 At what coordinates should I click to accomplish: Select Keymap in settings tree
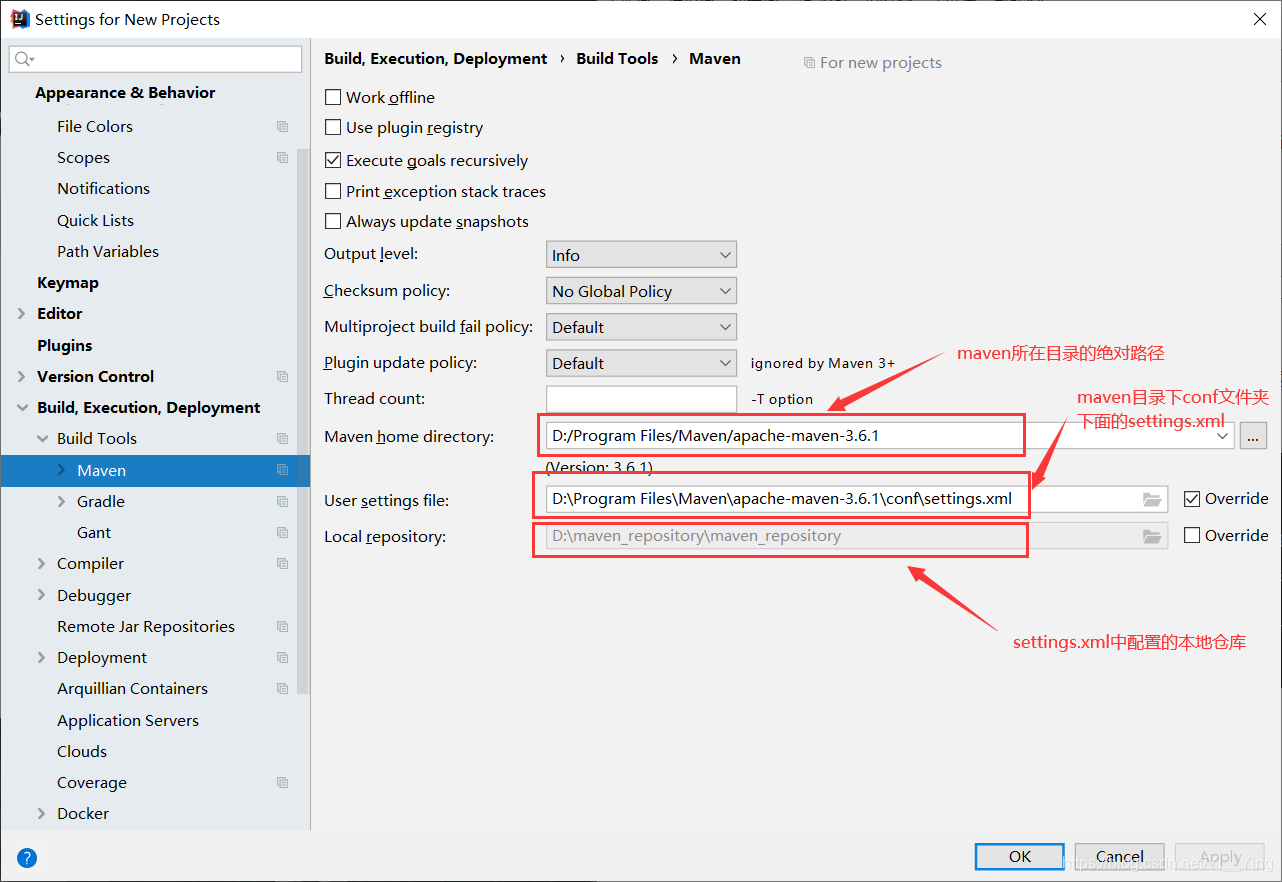[68, 283]
